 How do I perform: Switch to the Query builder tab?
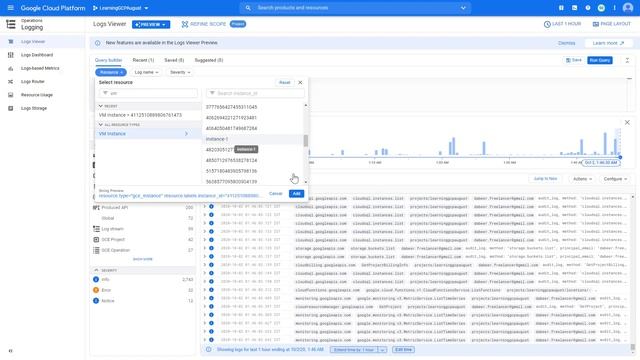[x=108, y=60]
